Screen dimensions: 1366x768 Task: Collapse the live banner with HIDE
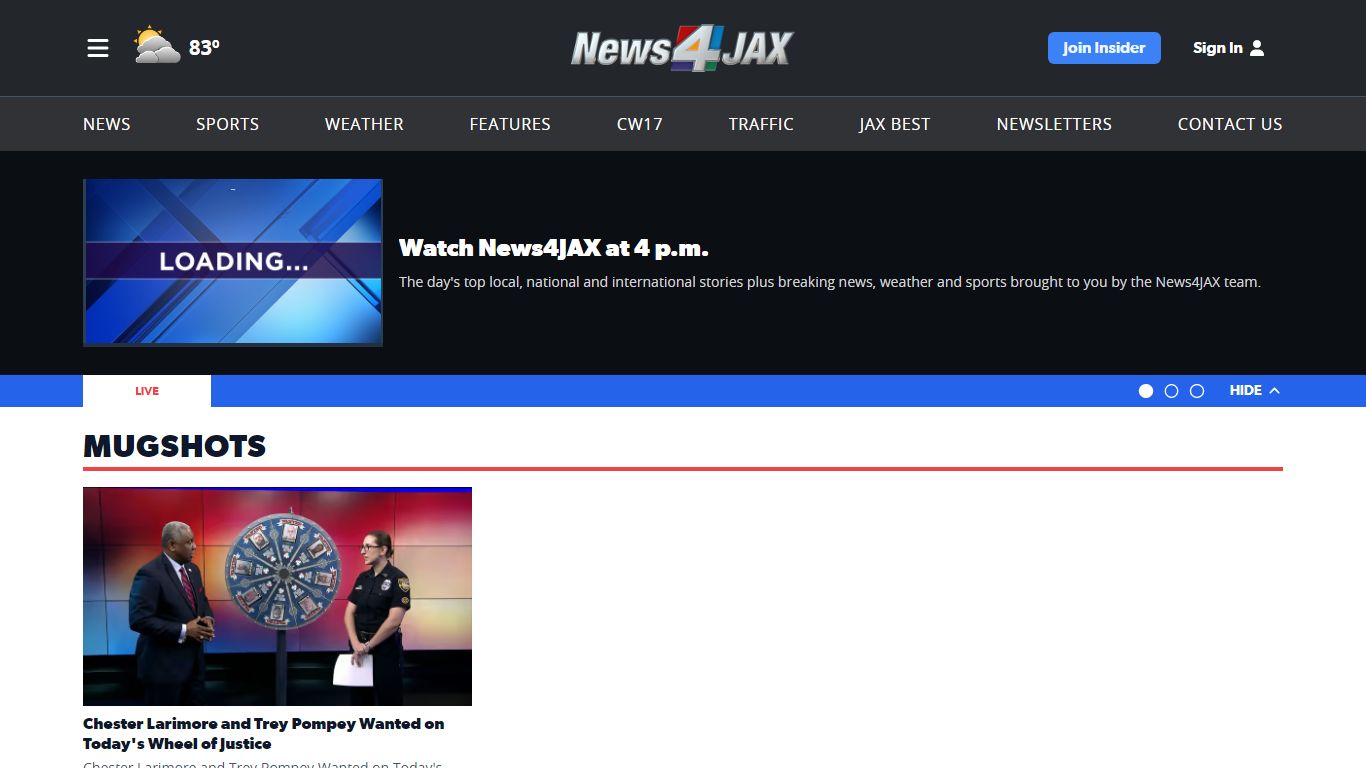point(1246,391)
